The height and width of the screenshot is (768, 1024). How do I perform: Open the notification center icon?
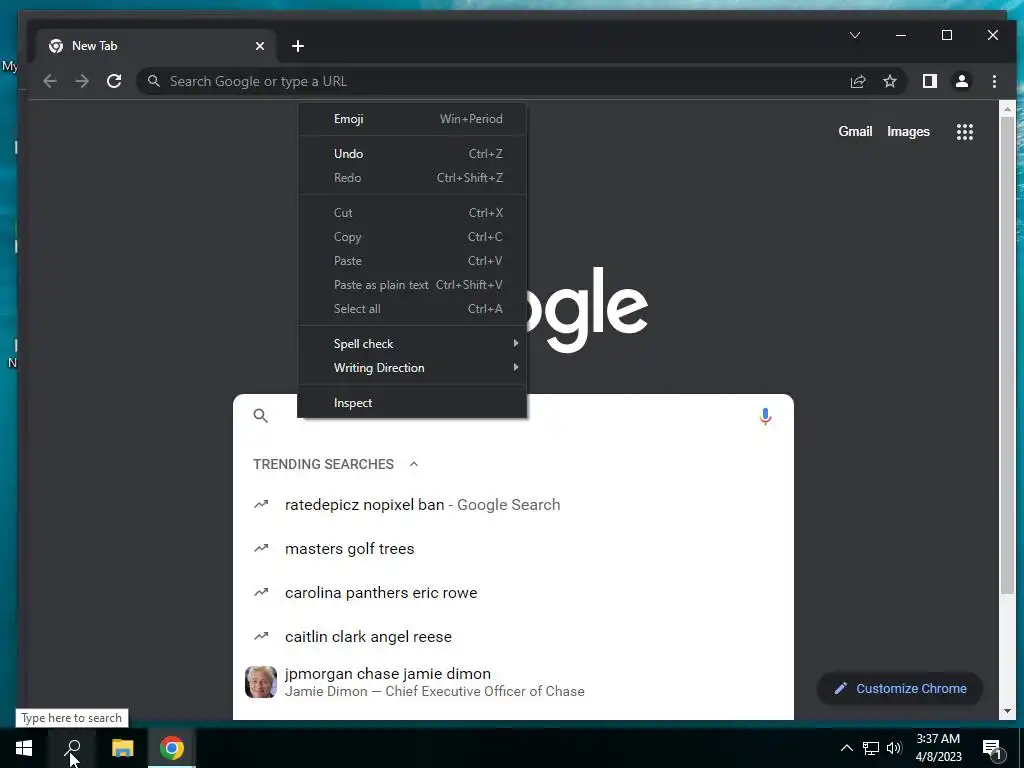click(992, 749)
